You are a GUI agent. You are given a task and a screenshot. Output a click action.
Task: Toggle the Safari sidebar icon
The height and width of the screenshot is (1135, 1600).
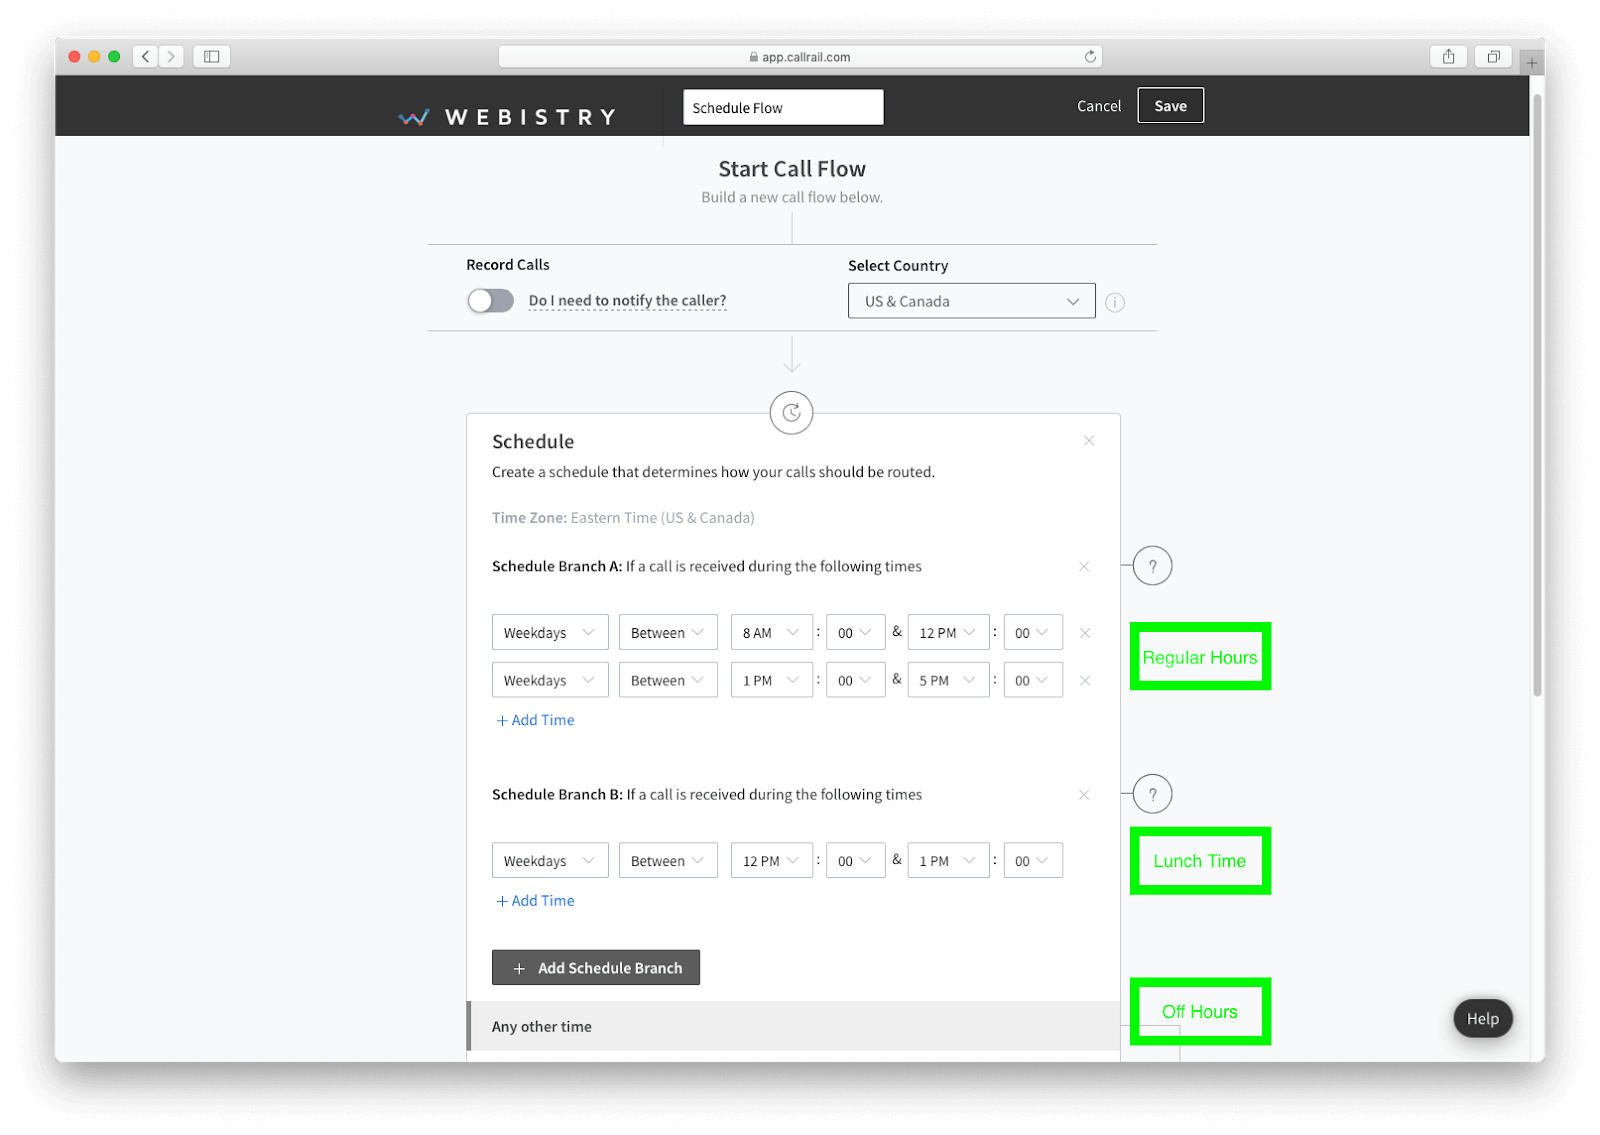click(x=212, y=57)
